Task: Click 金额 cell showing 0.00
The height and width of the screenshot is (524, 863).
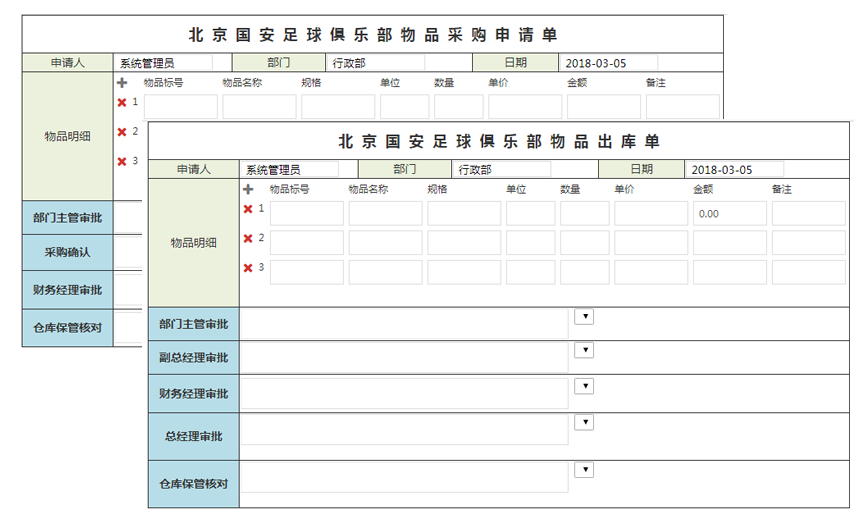Action: pyautogui.click(x=730, y=214)
